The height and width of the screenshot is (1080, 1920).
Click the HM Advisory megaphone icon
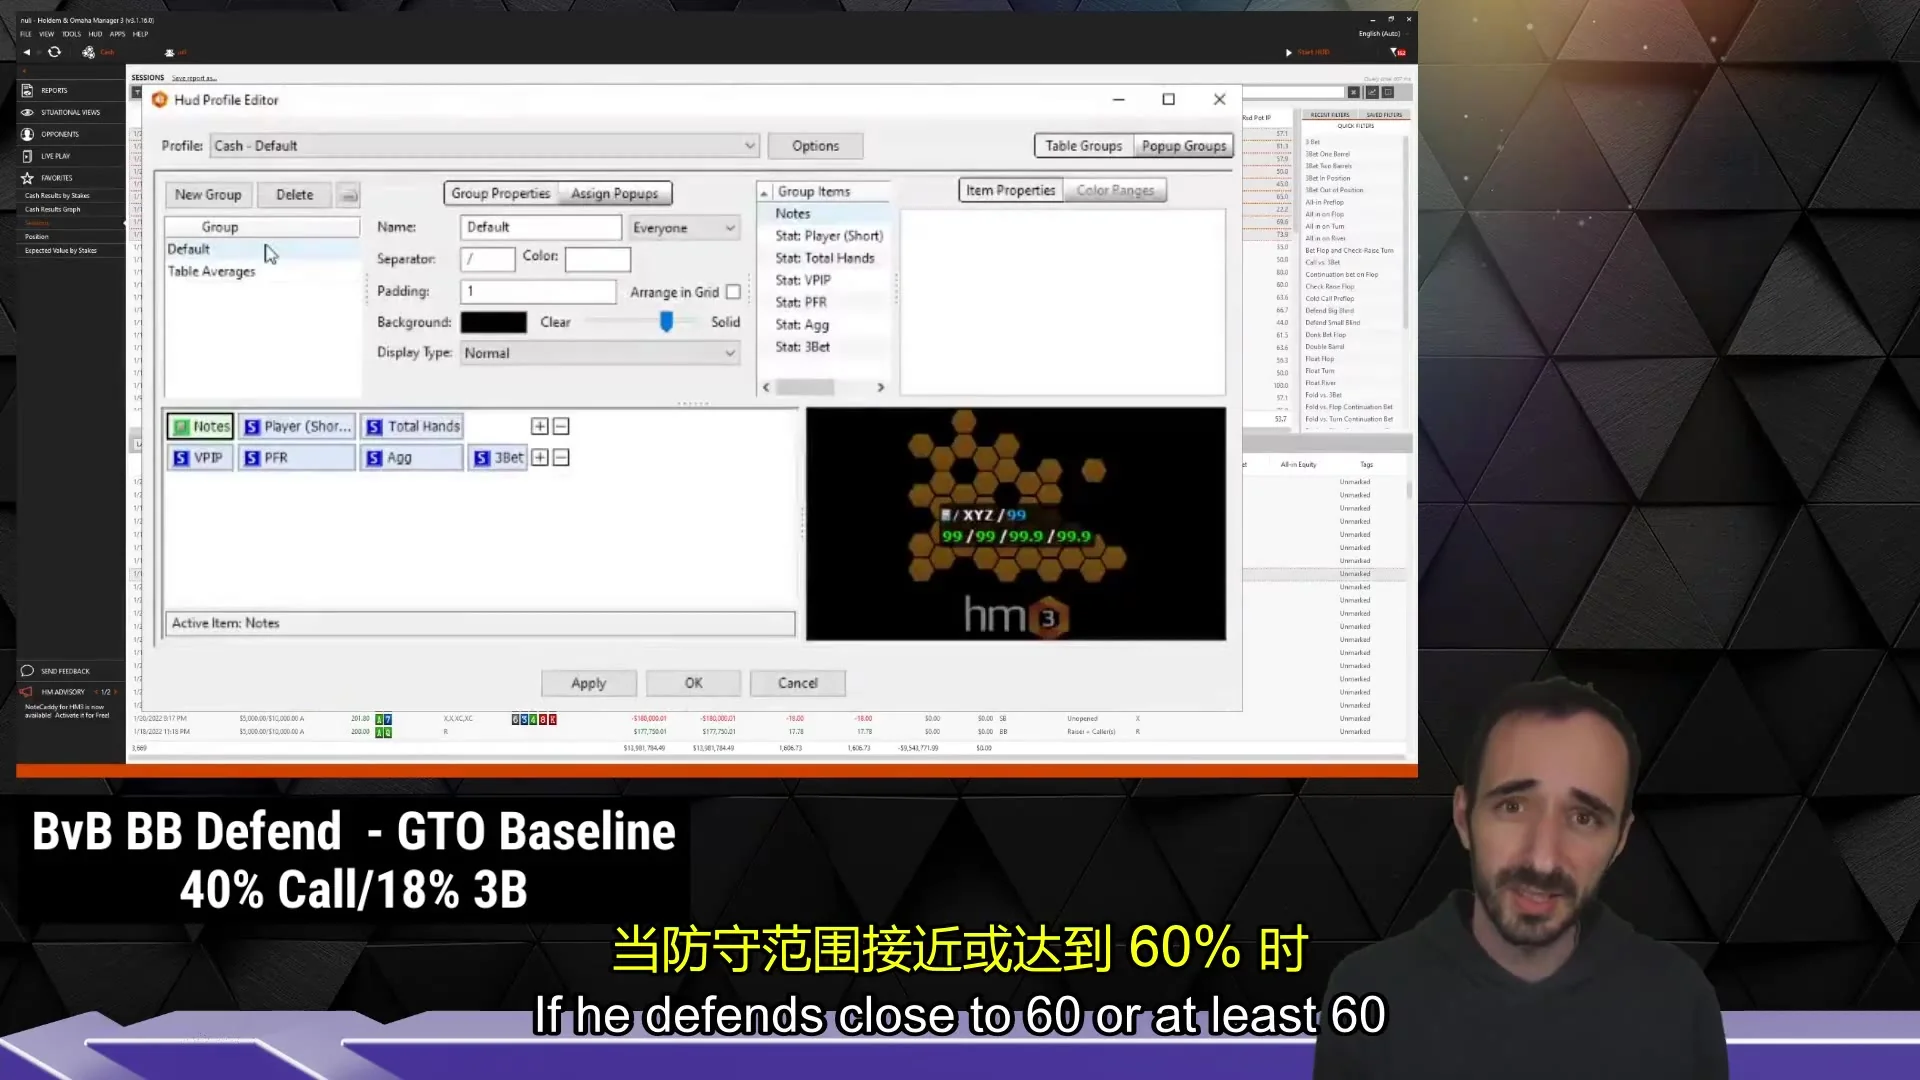point(27,692)
